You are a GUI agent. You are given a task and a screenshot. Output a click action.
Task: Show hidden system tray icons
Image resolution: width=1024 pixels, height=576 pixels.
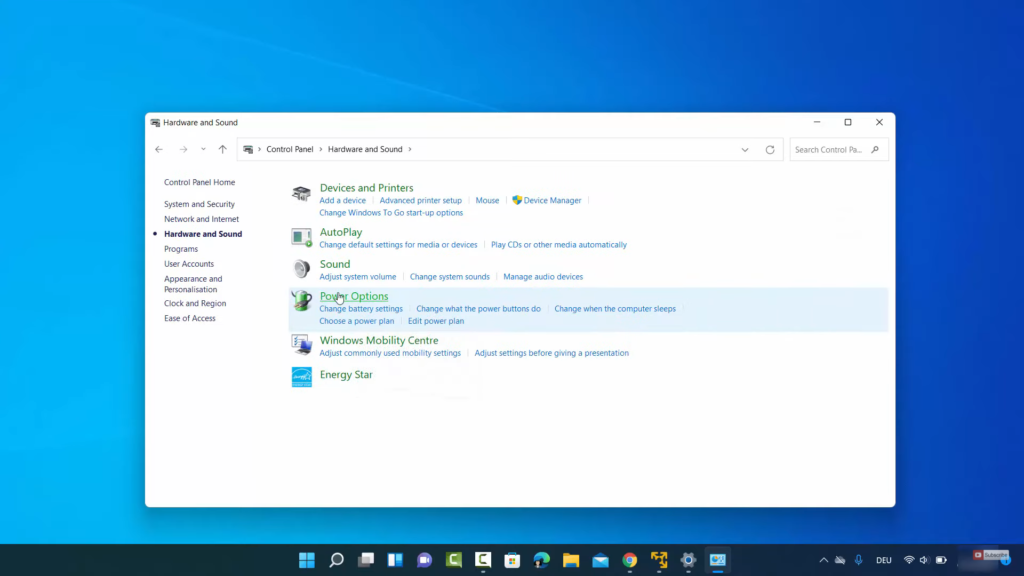coord(823,560)
